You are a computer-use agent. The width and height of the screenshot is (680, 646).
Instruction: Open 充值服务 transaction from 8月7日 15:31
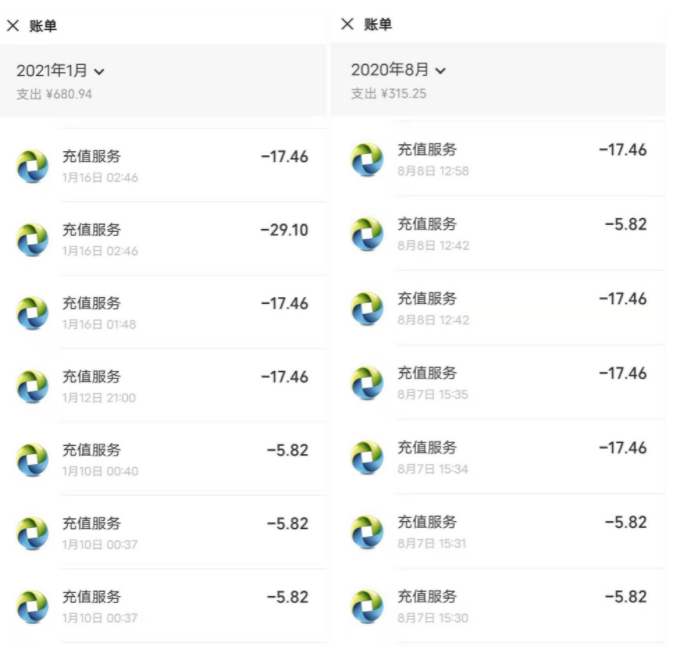[x=499, y=531]
